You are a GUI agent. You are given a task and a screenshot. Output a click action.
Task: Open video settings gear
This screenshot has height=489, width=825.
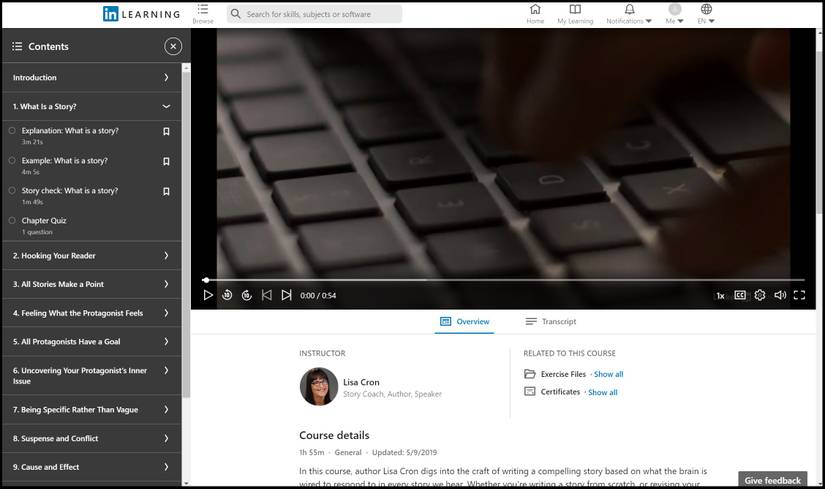[x=760, y=295]
